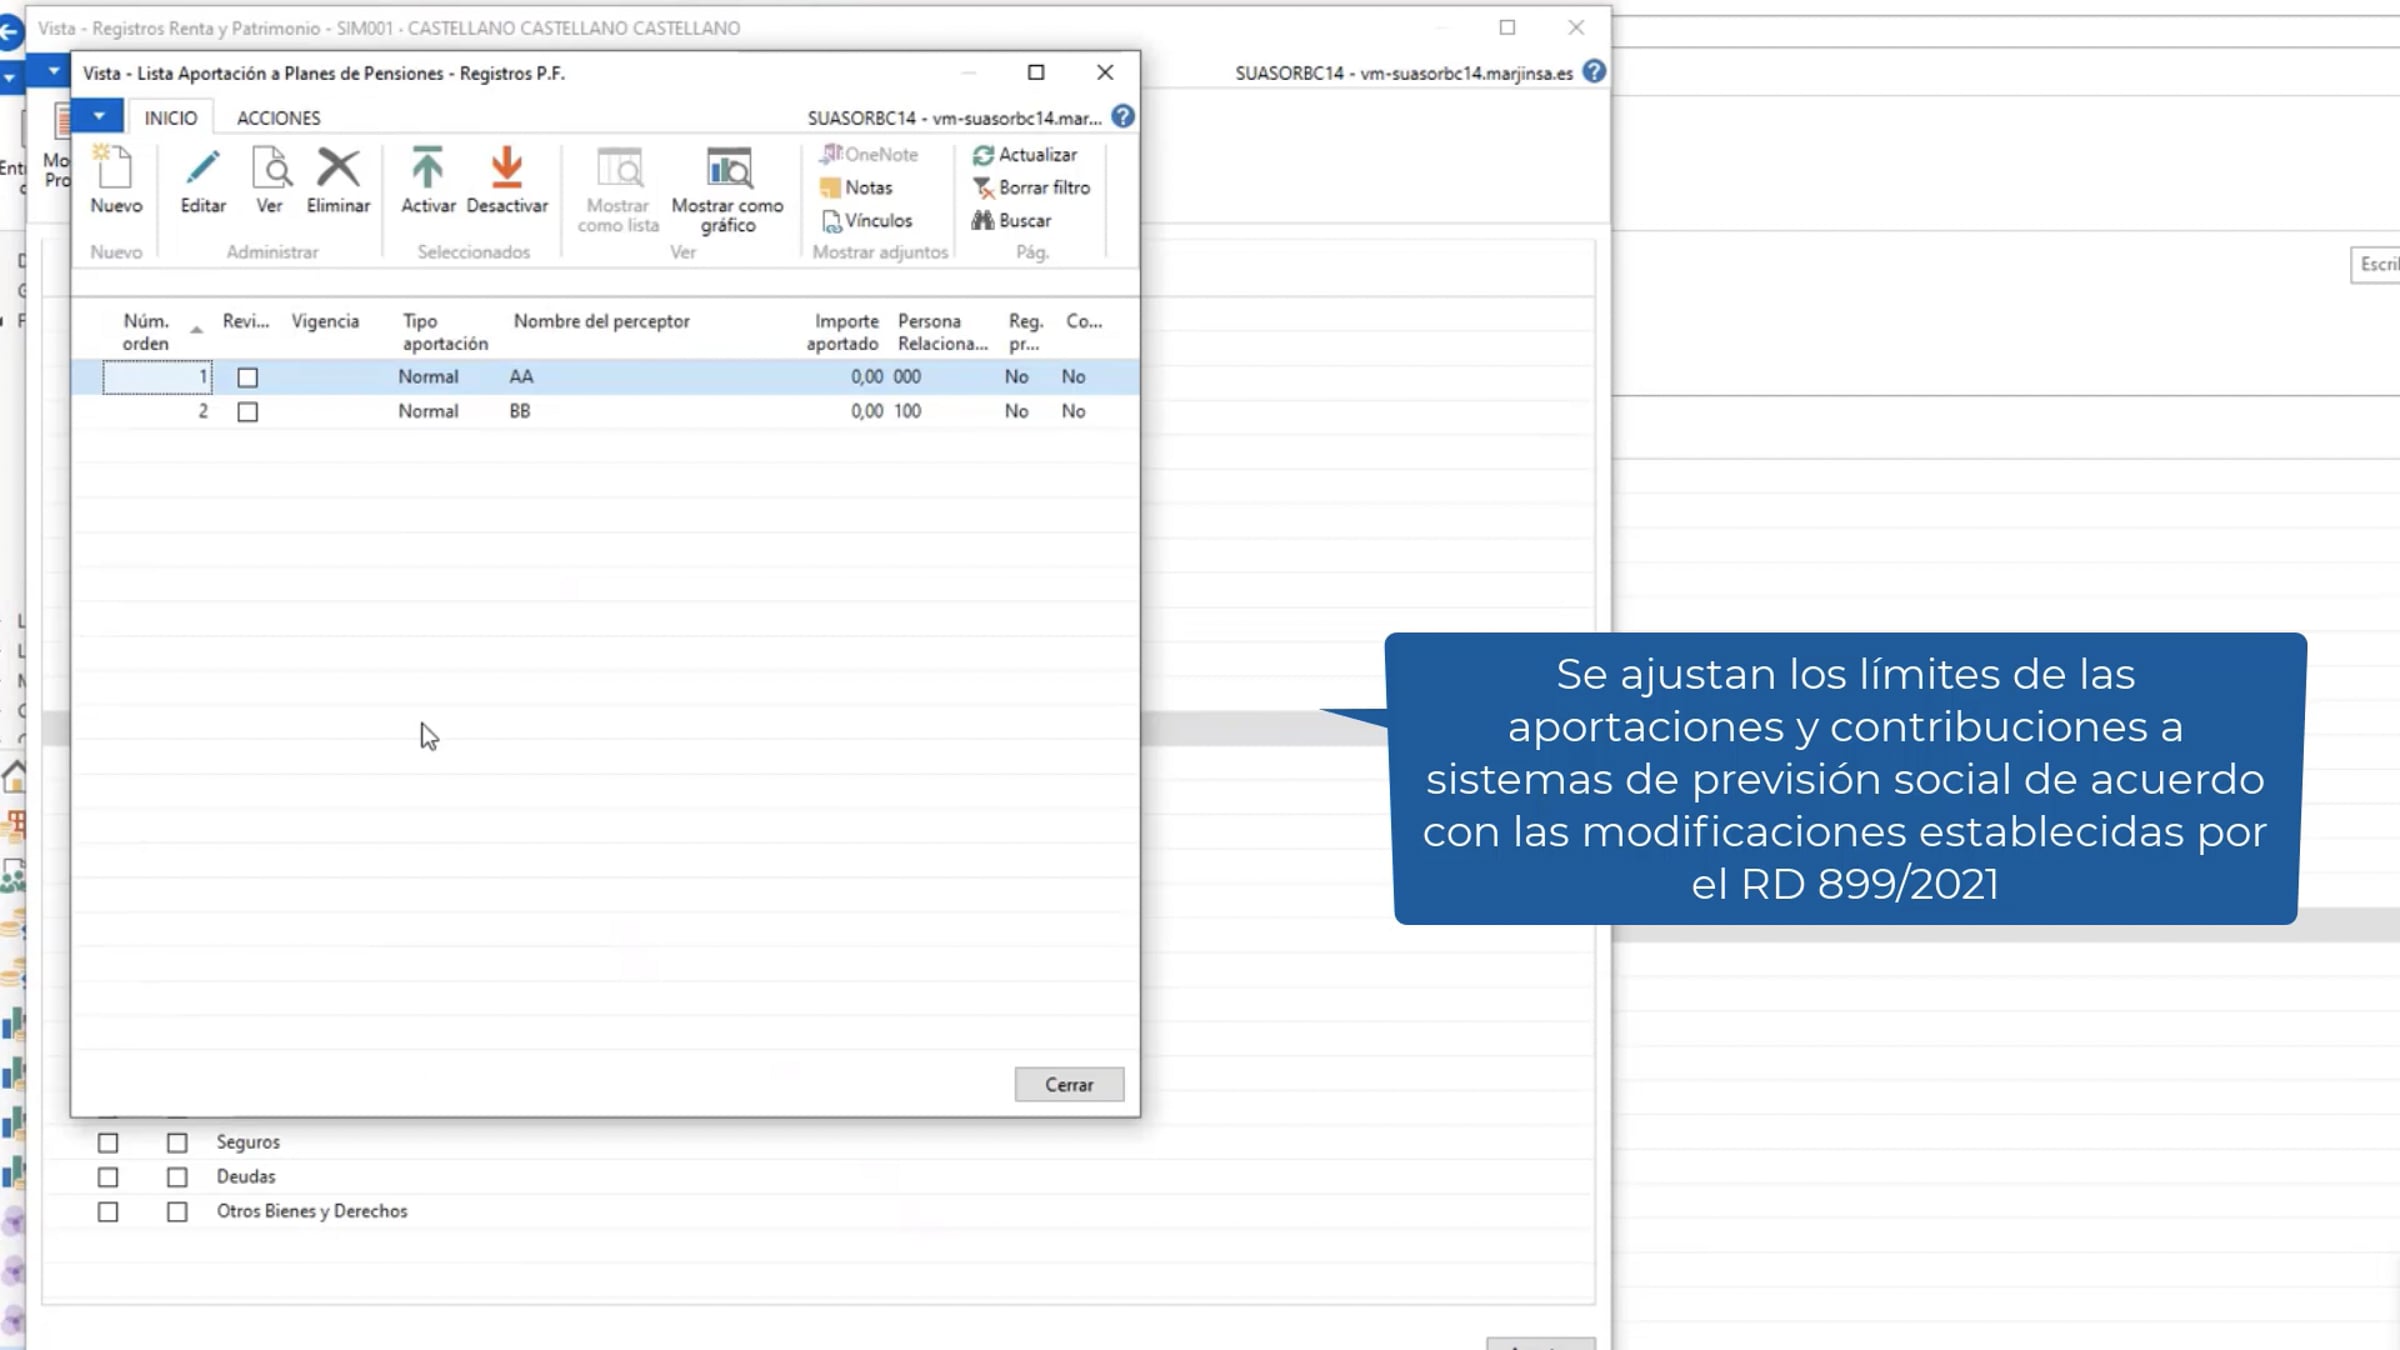Close the Lista Aportación window

click(1105, 72)
